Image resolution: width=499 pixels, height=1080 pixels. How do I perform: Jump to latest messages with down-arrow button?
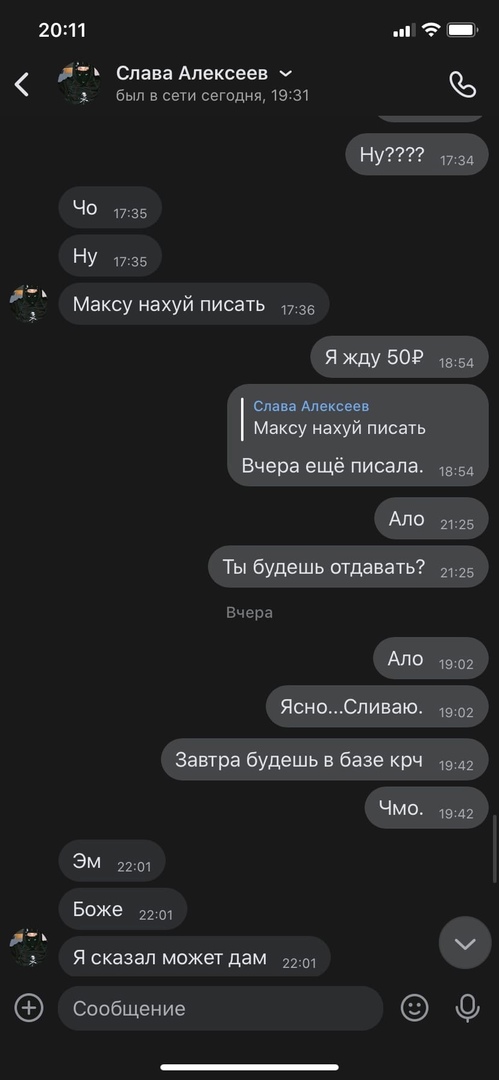[465, 943]
